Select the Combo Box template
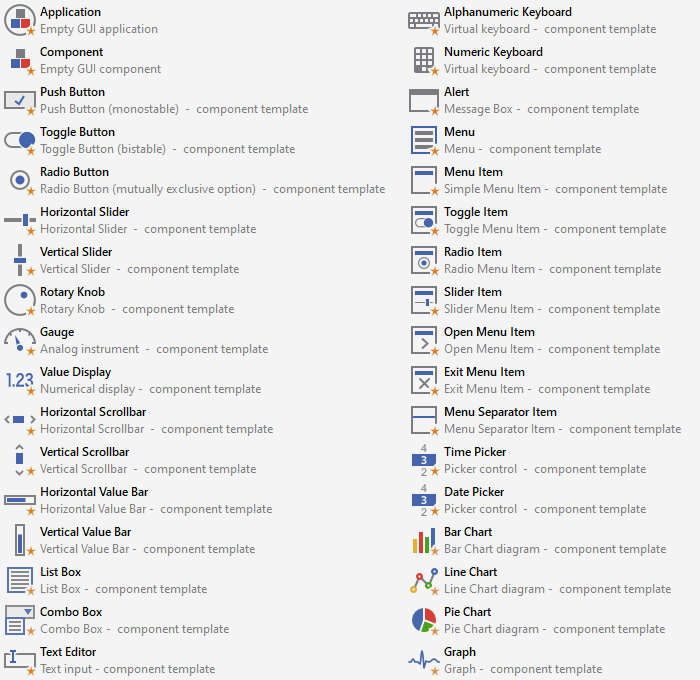Screen dimensions: 700x680 tap(71, 612)
